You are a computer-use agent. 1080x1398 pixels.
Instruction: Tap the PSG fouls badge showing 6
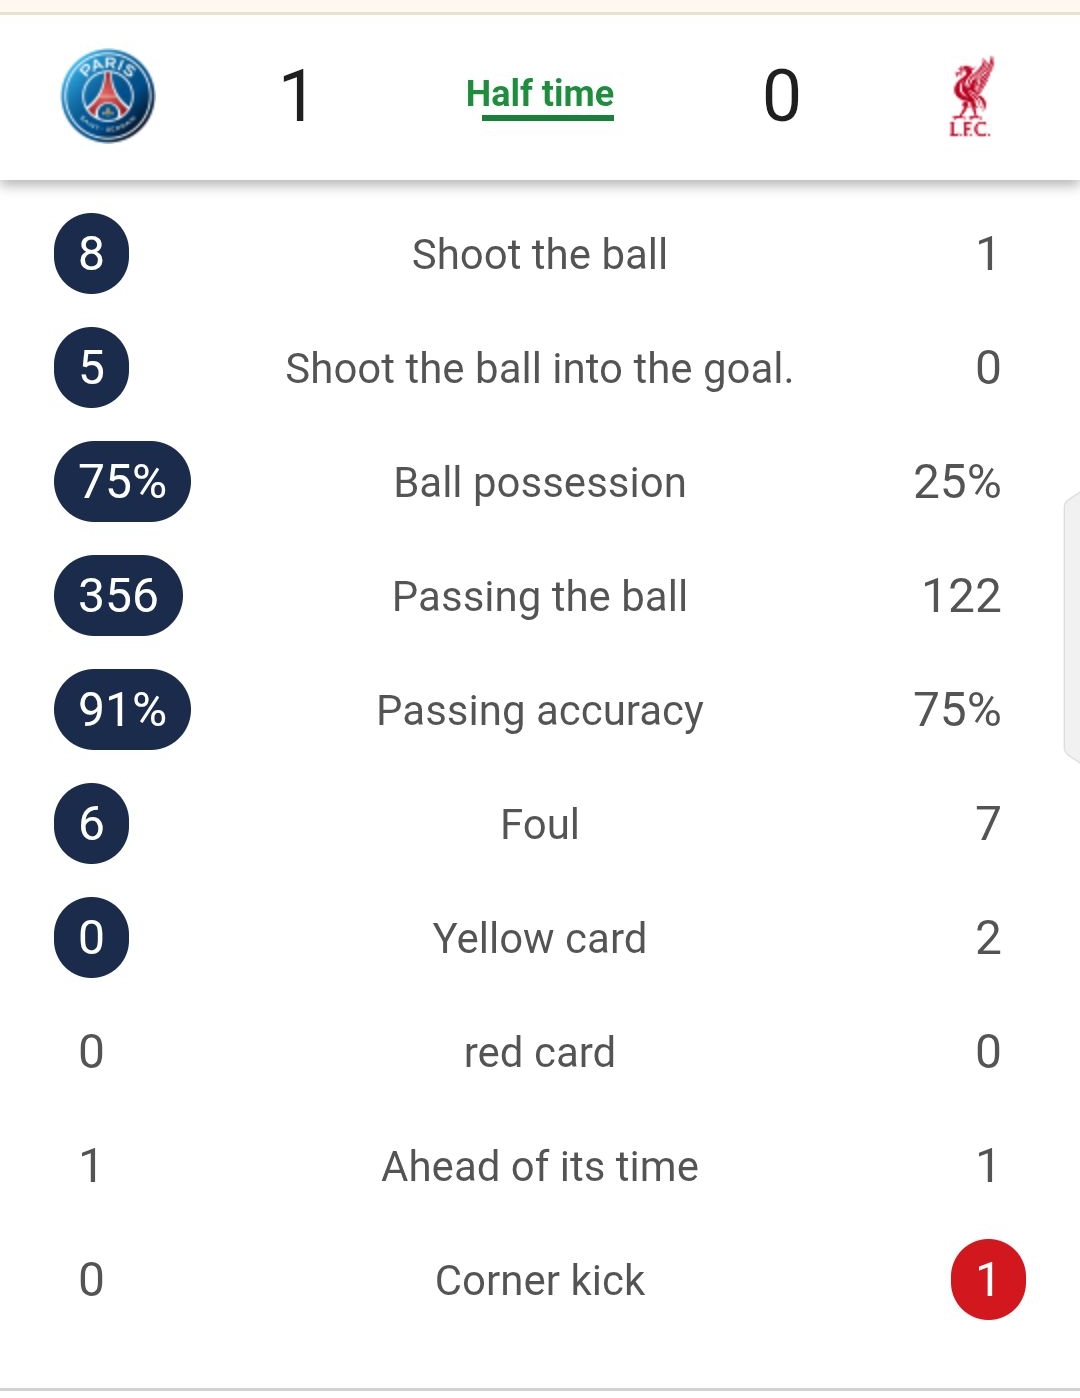(91, 824)
